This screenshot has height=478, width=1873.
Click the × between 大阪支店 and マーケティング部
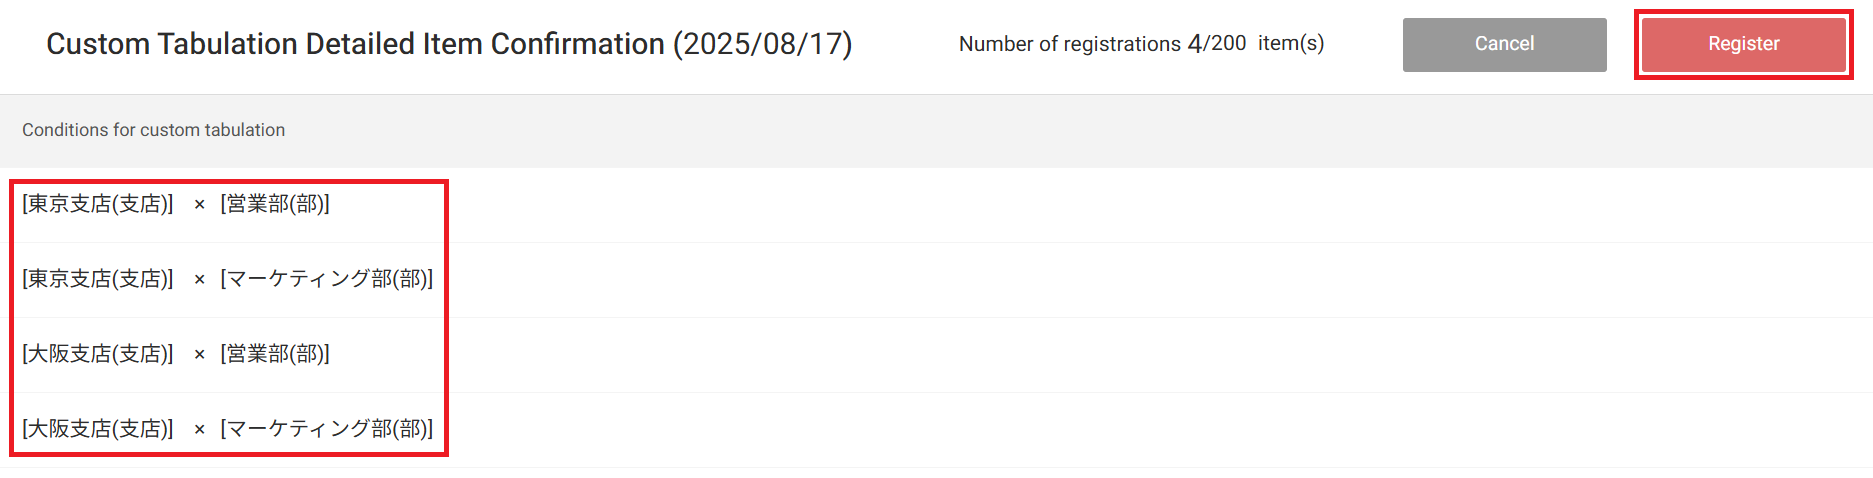[x=199, y=430]
